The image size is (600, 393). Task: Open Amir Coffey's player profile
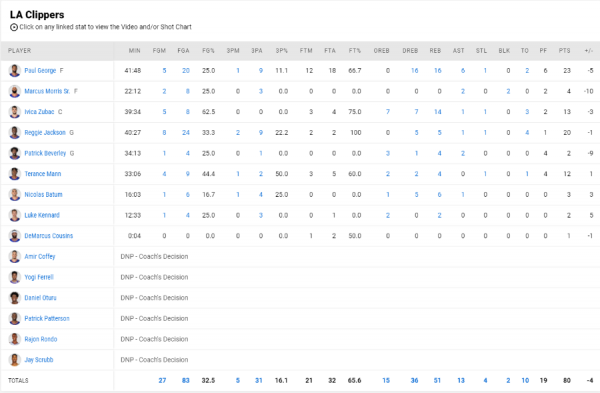pos(40,256)
